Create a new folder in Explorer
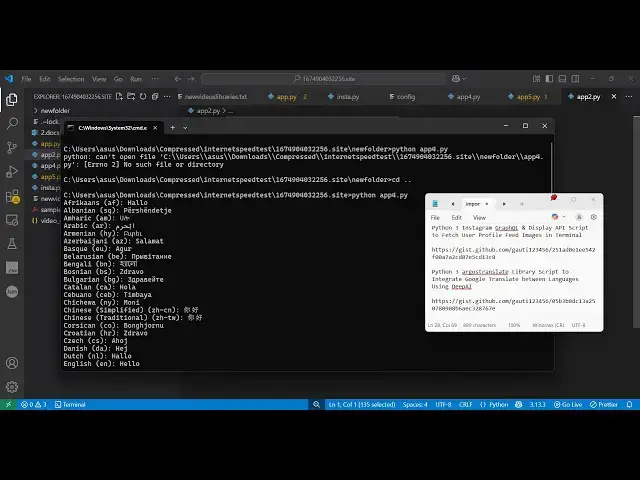Viewport: 640px width, 480px height. (131, 97)
